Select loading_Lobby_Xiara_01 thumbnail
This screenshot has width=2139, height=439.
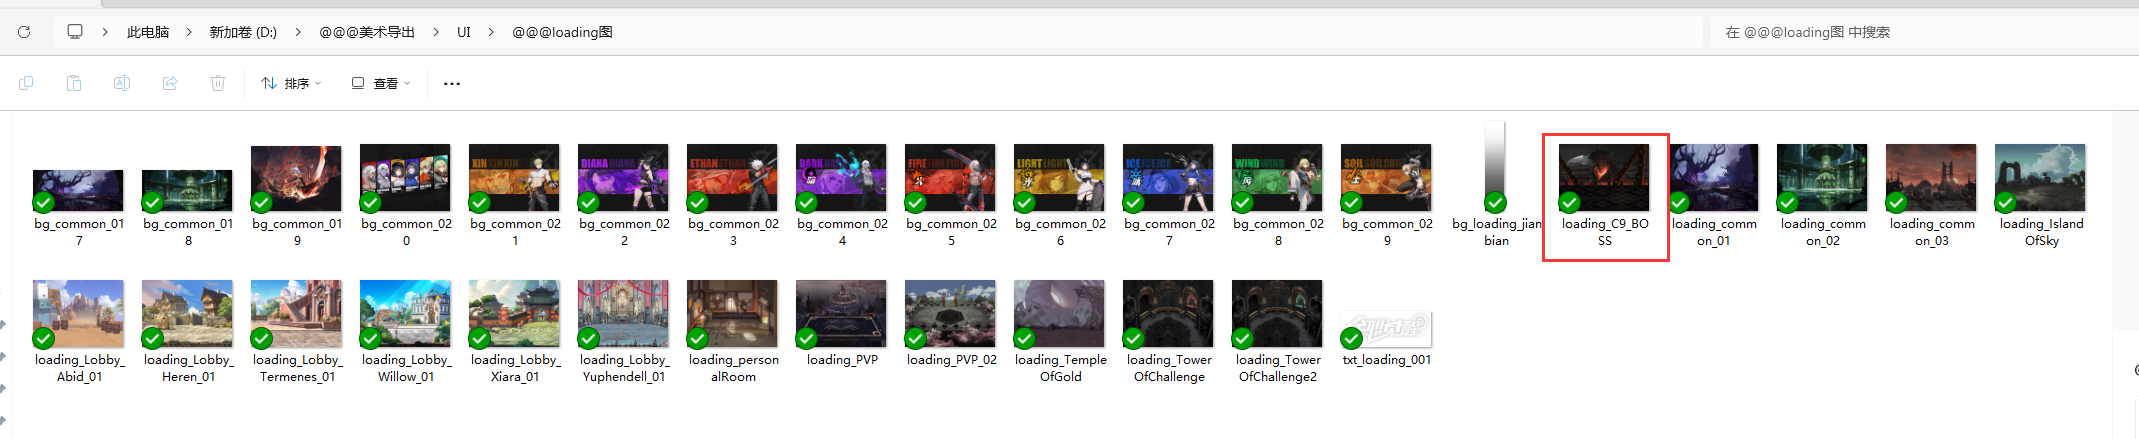click(x=514, y=314)
